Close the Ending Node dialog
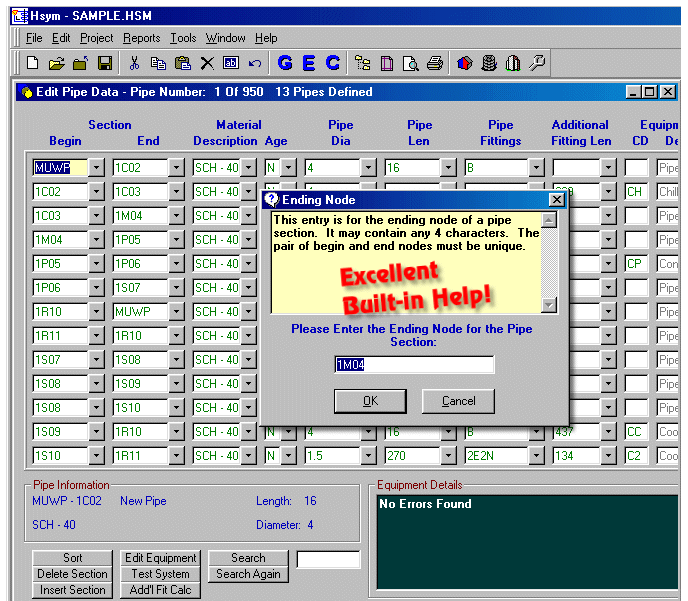 pyautogui.click(x=556, y=200)
